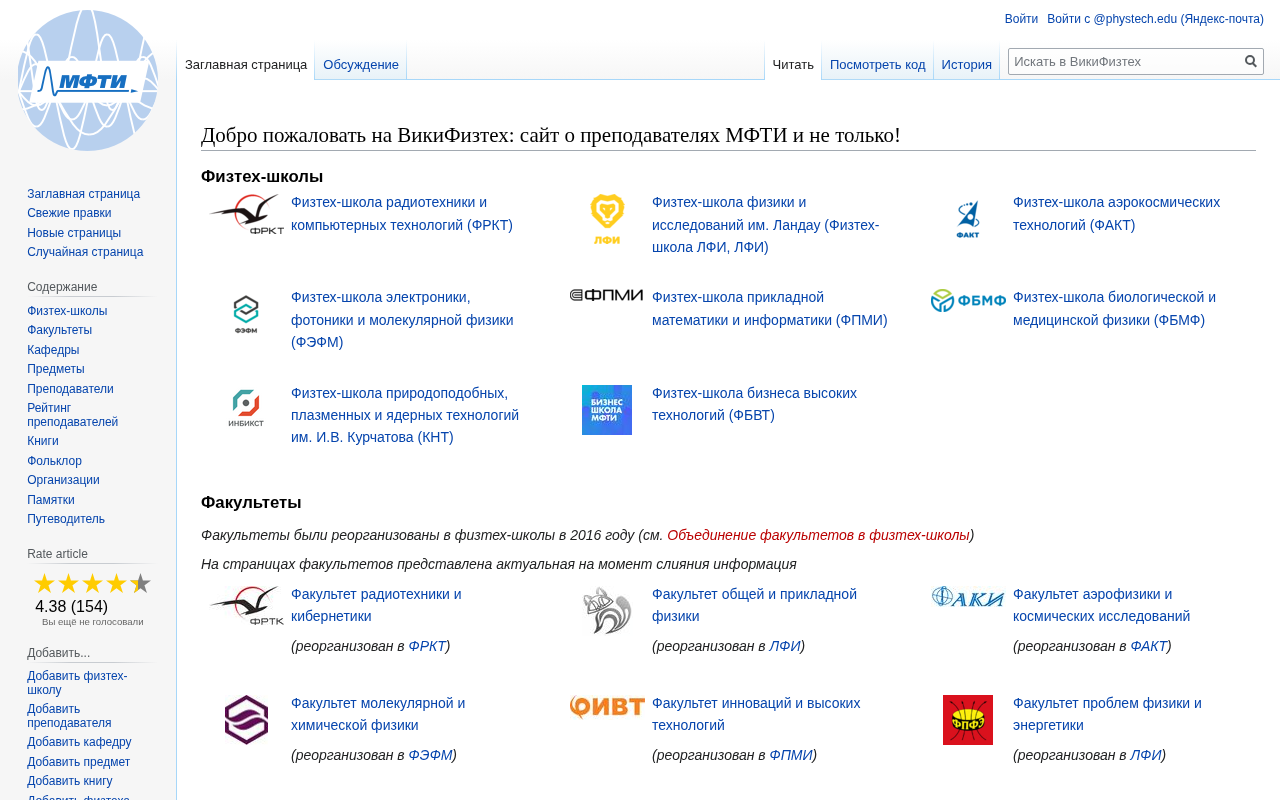1280x800 pixels.
Task: Switch to the Обсуждение tab
Action: [361, 64]
